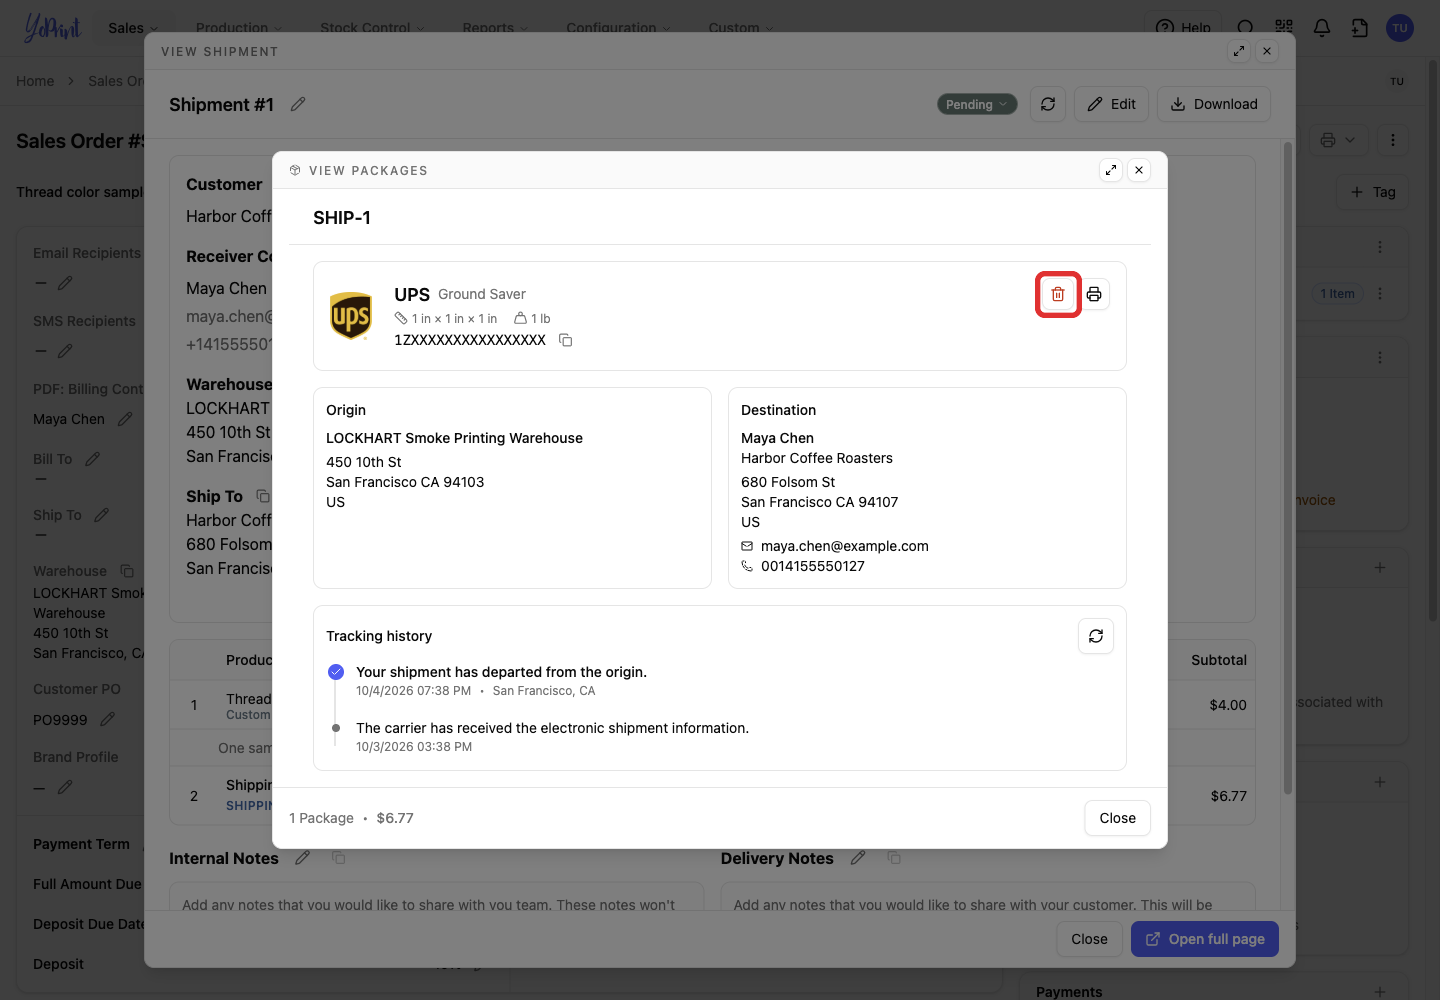This screenshot has height=1000, width=1440.
Task: Click the '1 Package' footer summary
Action: coord(321,818)
